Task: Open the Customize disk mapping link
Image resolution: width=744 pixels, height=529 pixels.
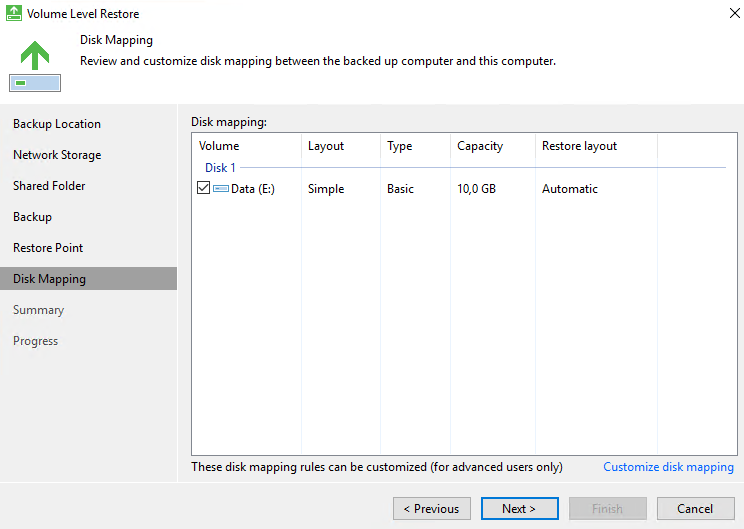Action: [x=668, y=467]
